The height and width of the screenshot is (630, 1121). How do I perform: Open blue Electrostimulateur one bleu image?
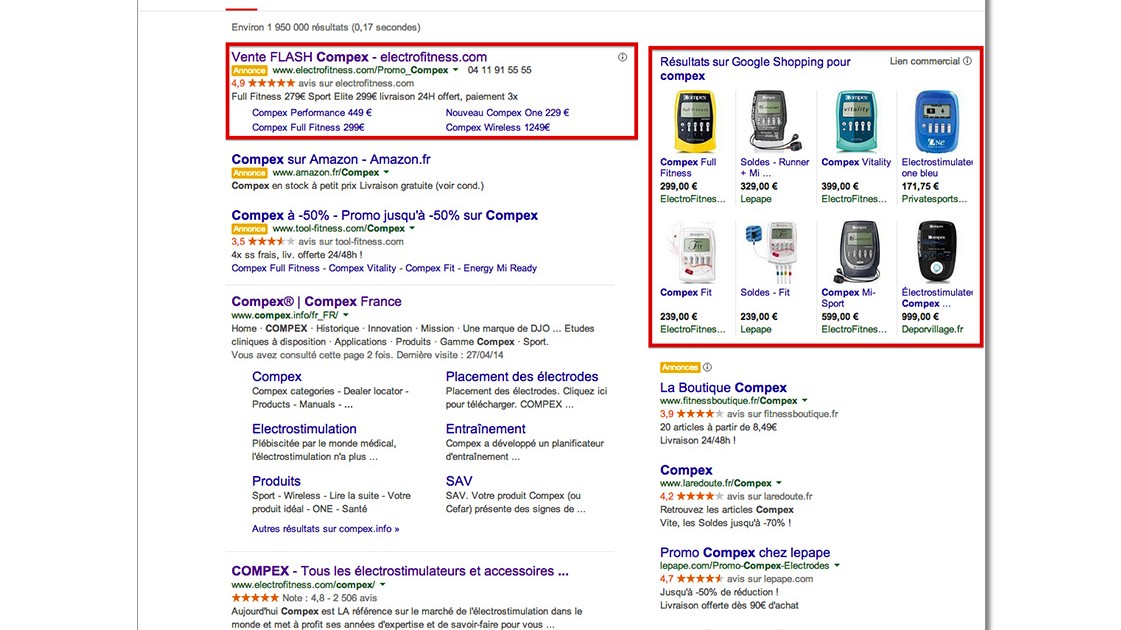coord(936,122)
